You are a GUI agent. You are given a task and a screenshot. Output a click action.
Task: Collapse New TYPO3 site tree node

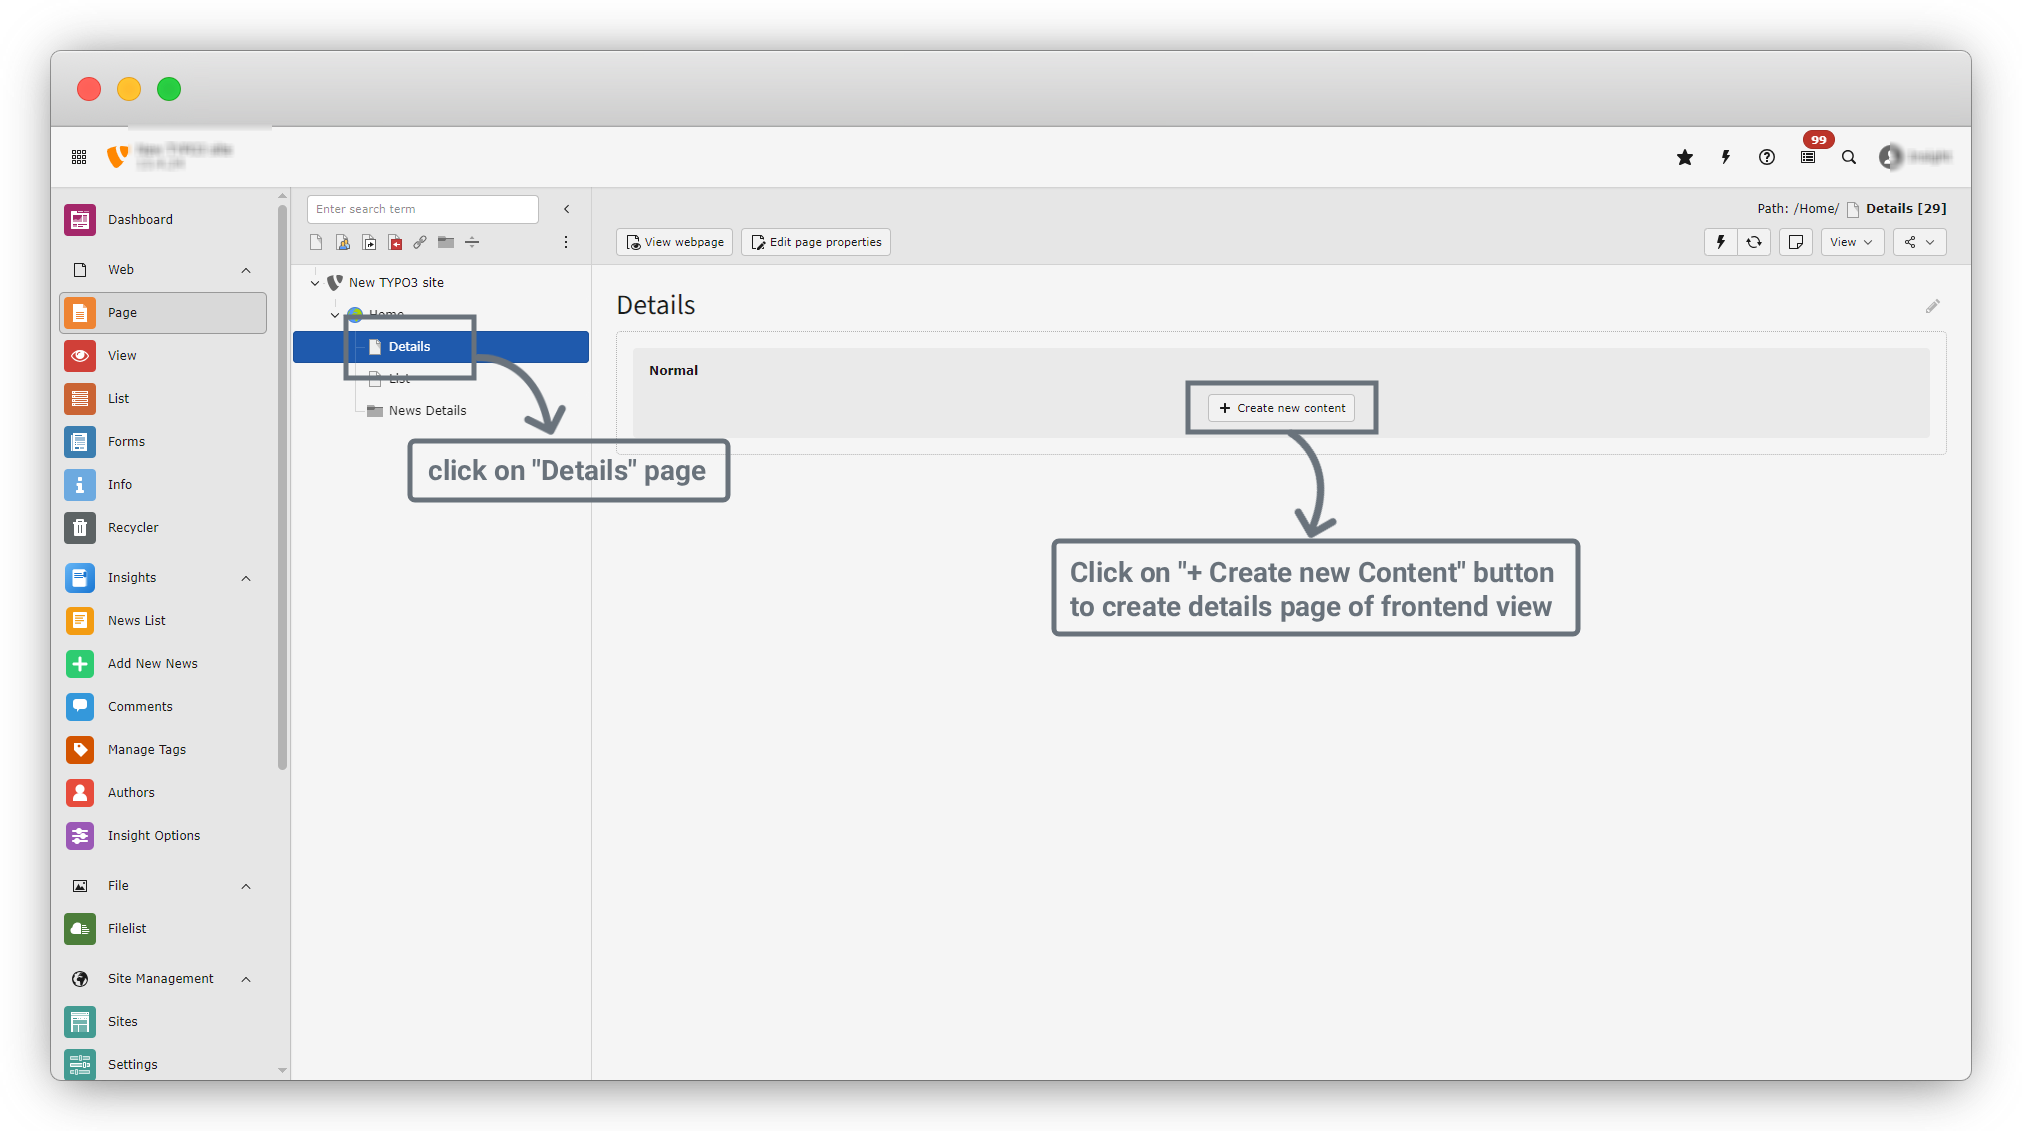(x=315, y=283)
